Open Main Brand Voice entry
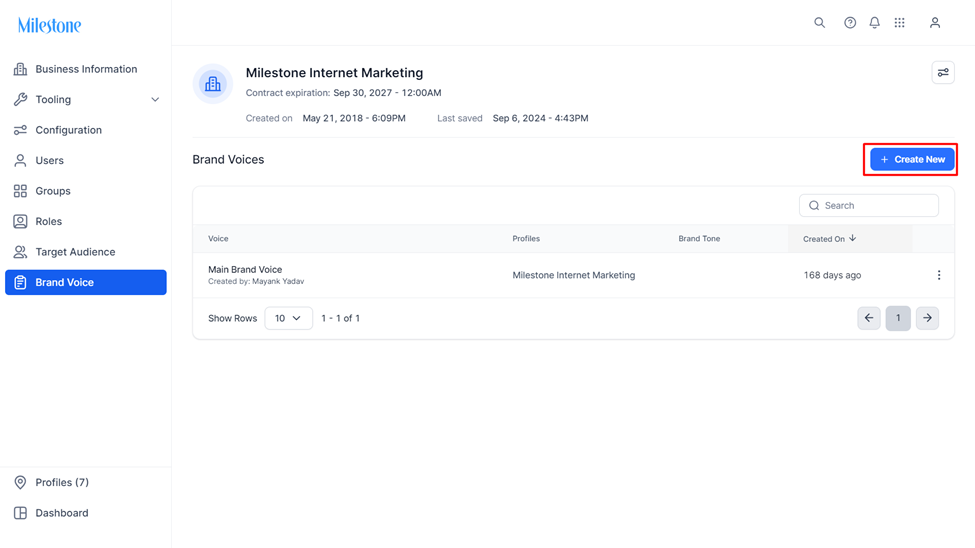 (245, 269)
